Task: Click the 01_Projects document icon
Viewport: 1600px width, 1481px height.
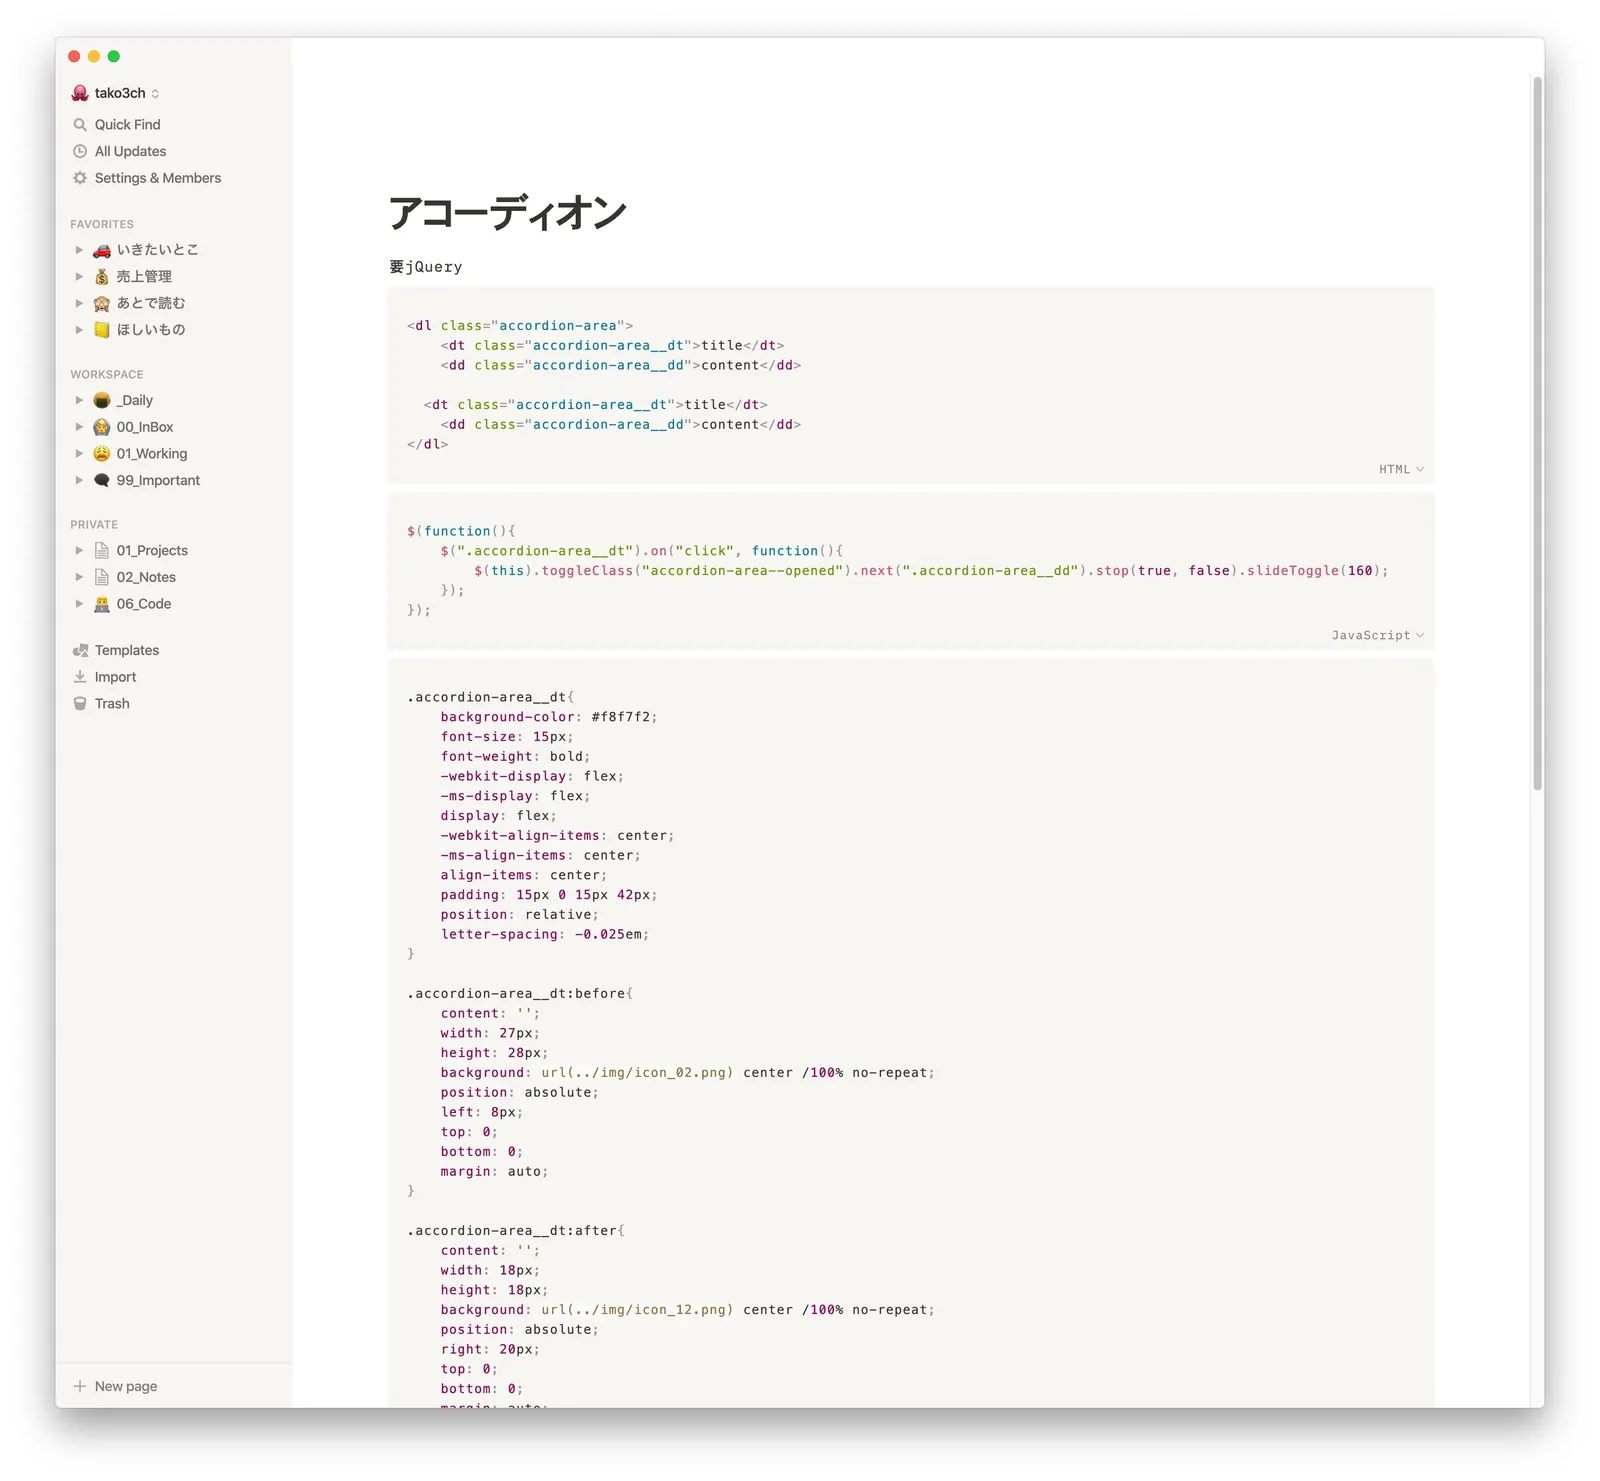Action: pos(101,550)
